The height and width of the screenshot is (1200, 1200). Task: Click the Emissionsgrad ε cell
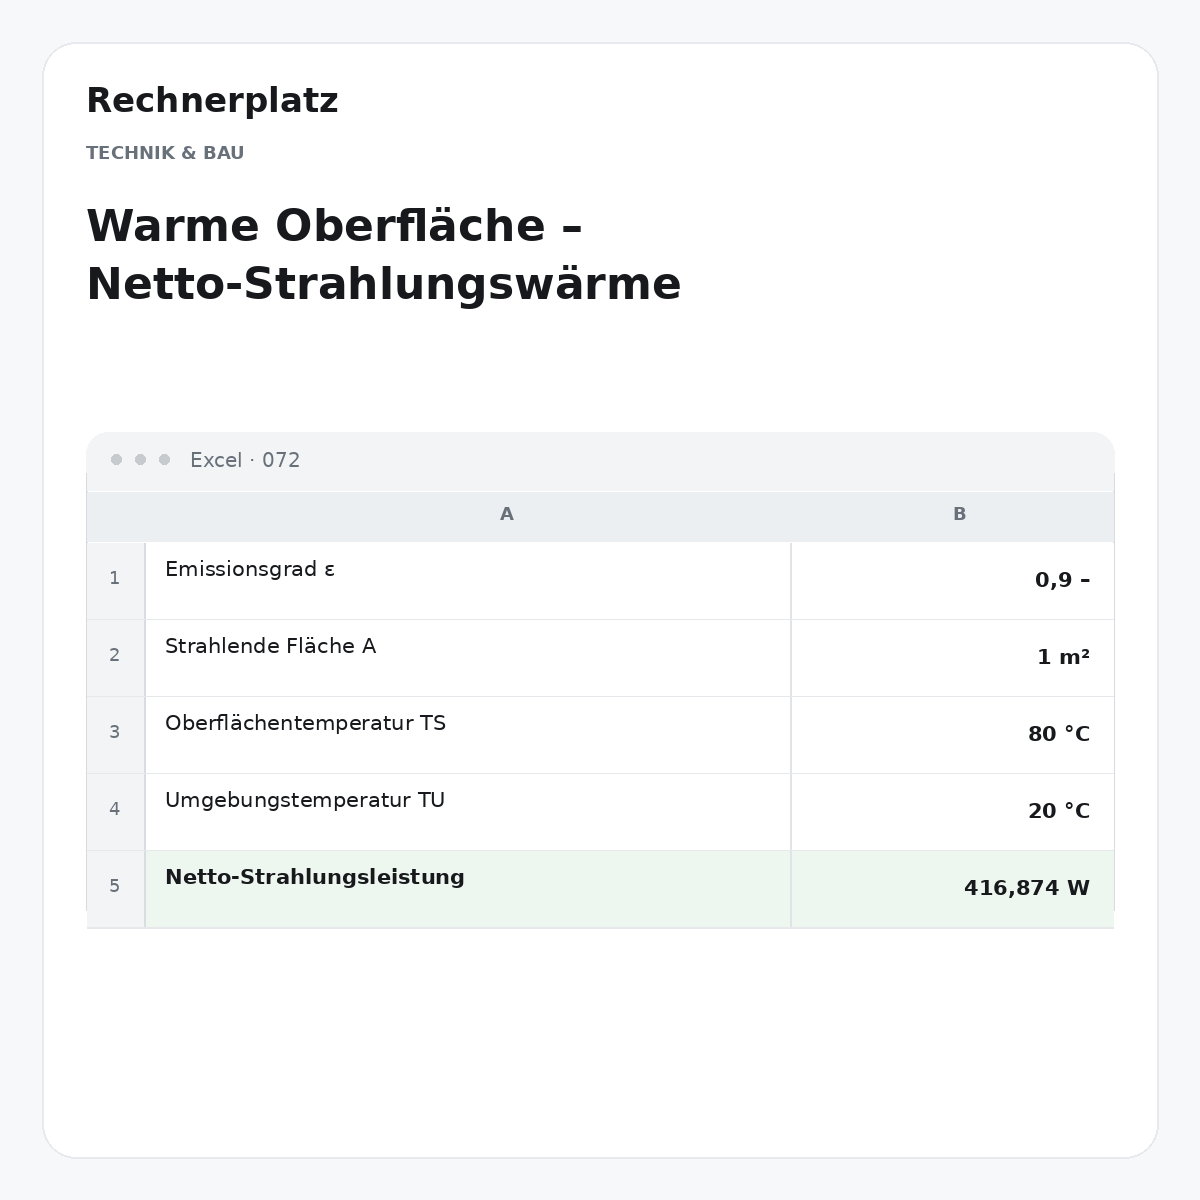click(468, 581)
